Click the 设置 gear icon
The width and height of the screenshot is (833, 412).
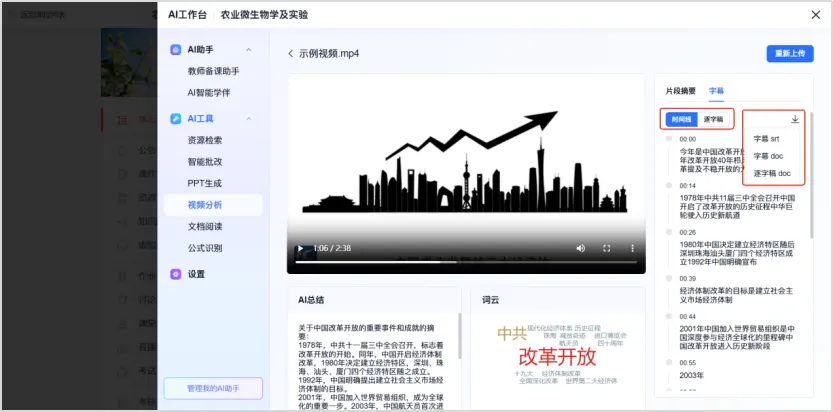175,274
